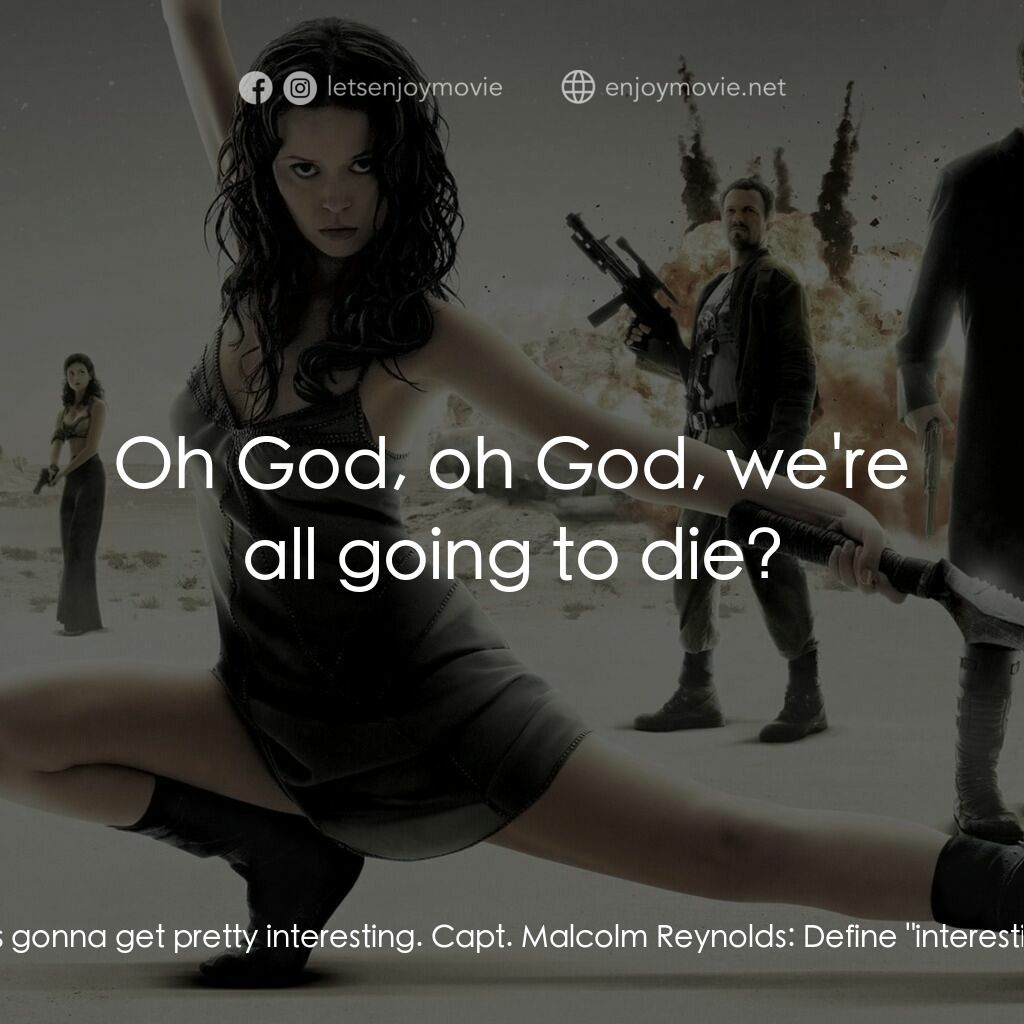Click the Instagram icon

click(x=299, y=89)
